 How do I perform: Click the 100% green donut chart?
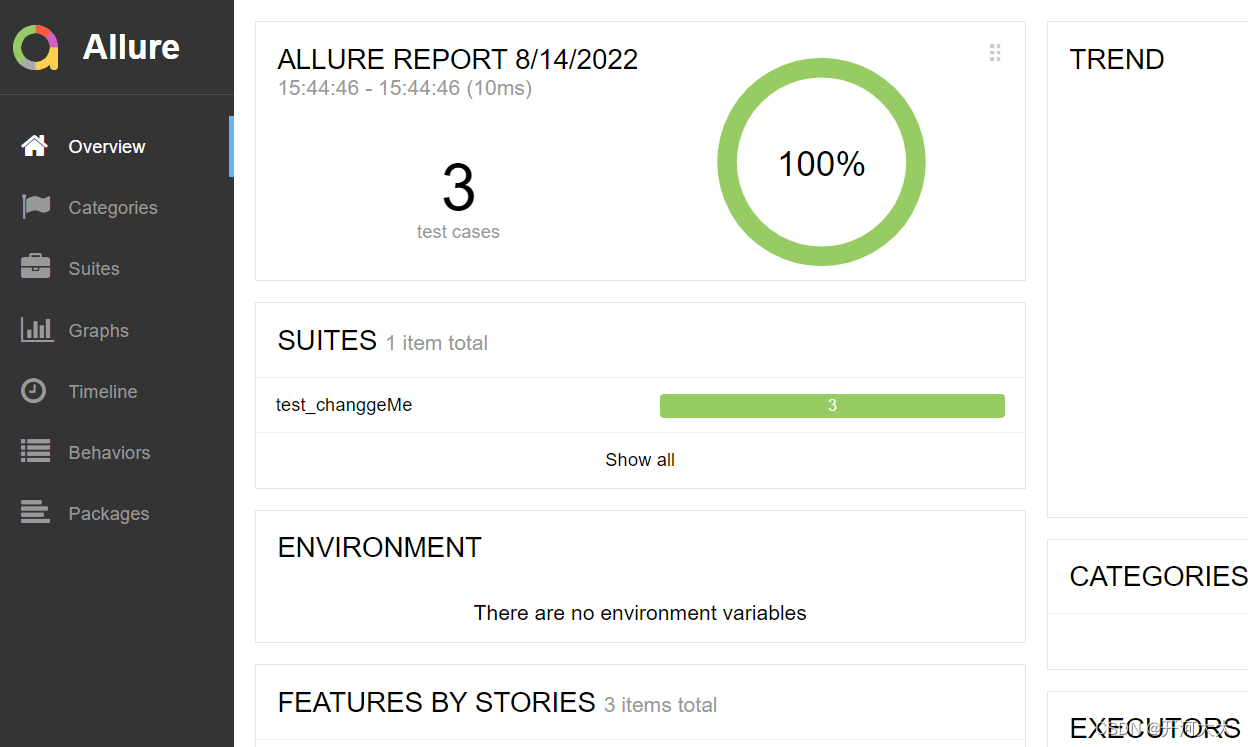821,163
